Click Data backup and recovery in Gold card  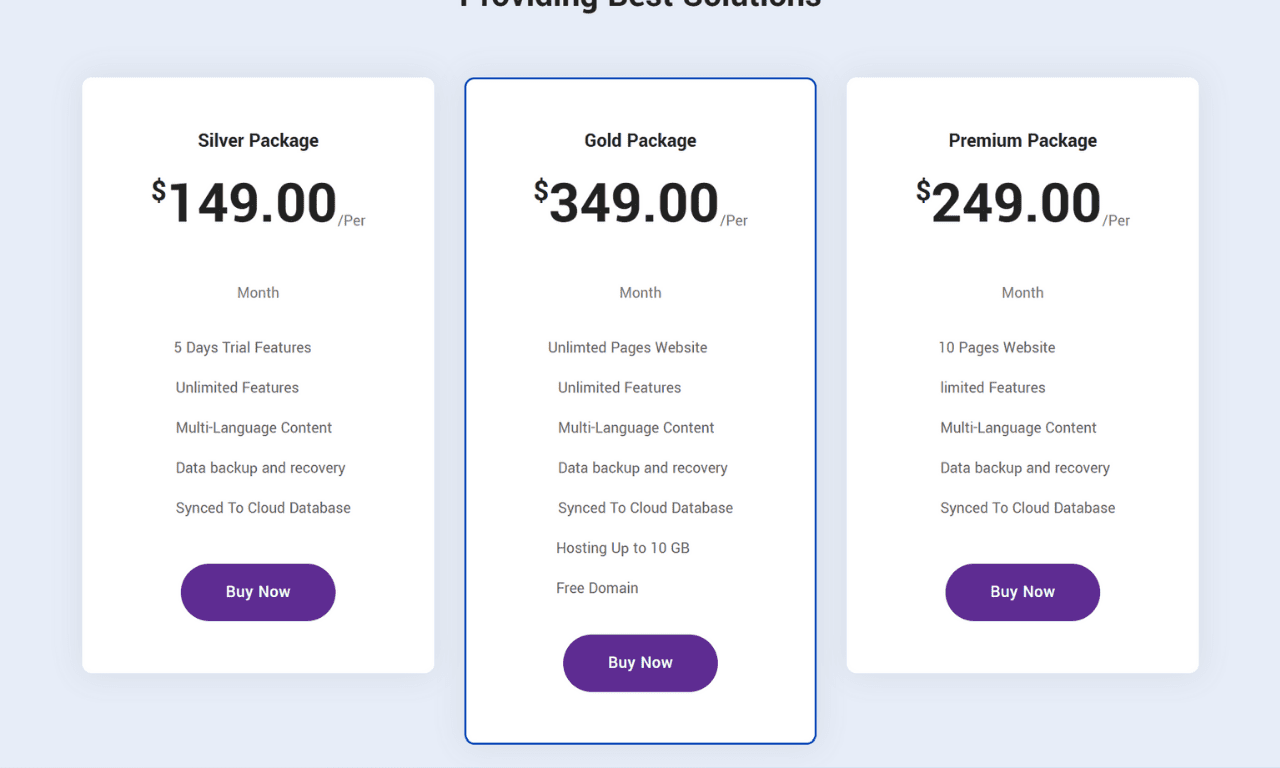643,468
